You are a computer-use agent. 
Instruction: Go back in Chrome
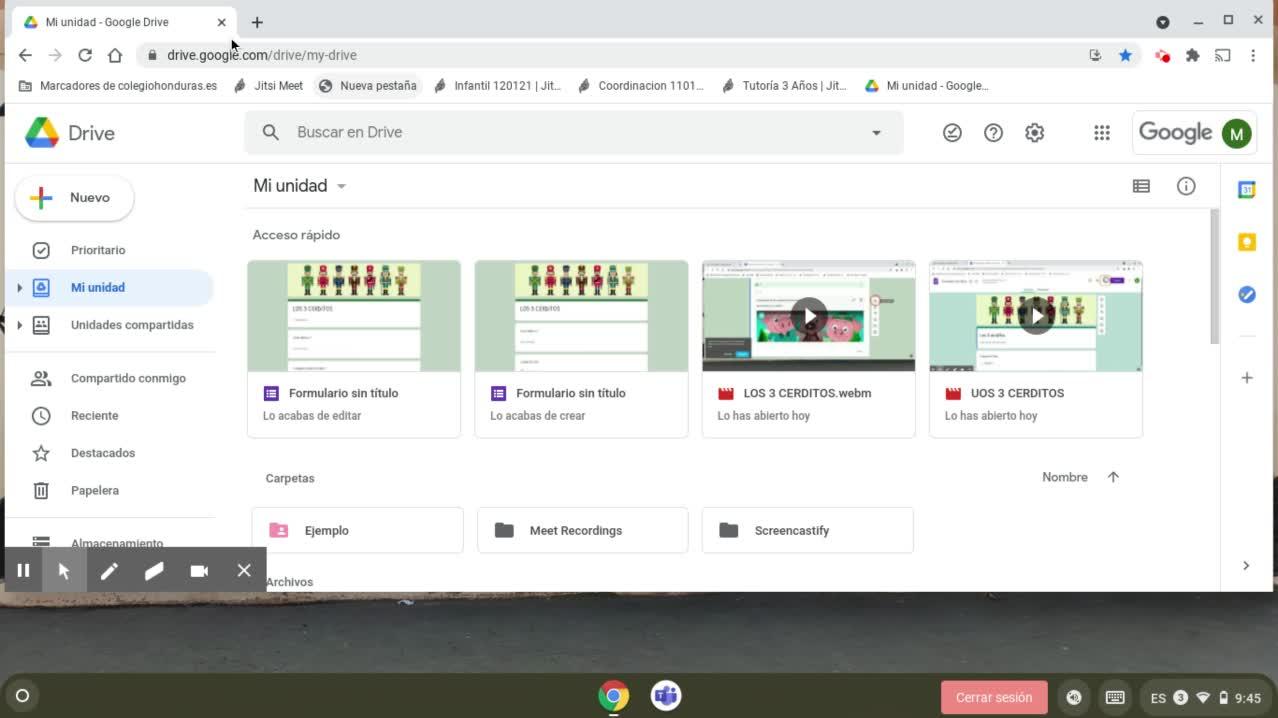(25, 55)
